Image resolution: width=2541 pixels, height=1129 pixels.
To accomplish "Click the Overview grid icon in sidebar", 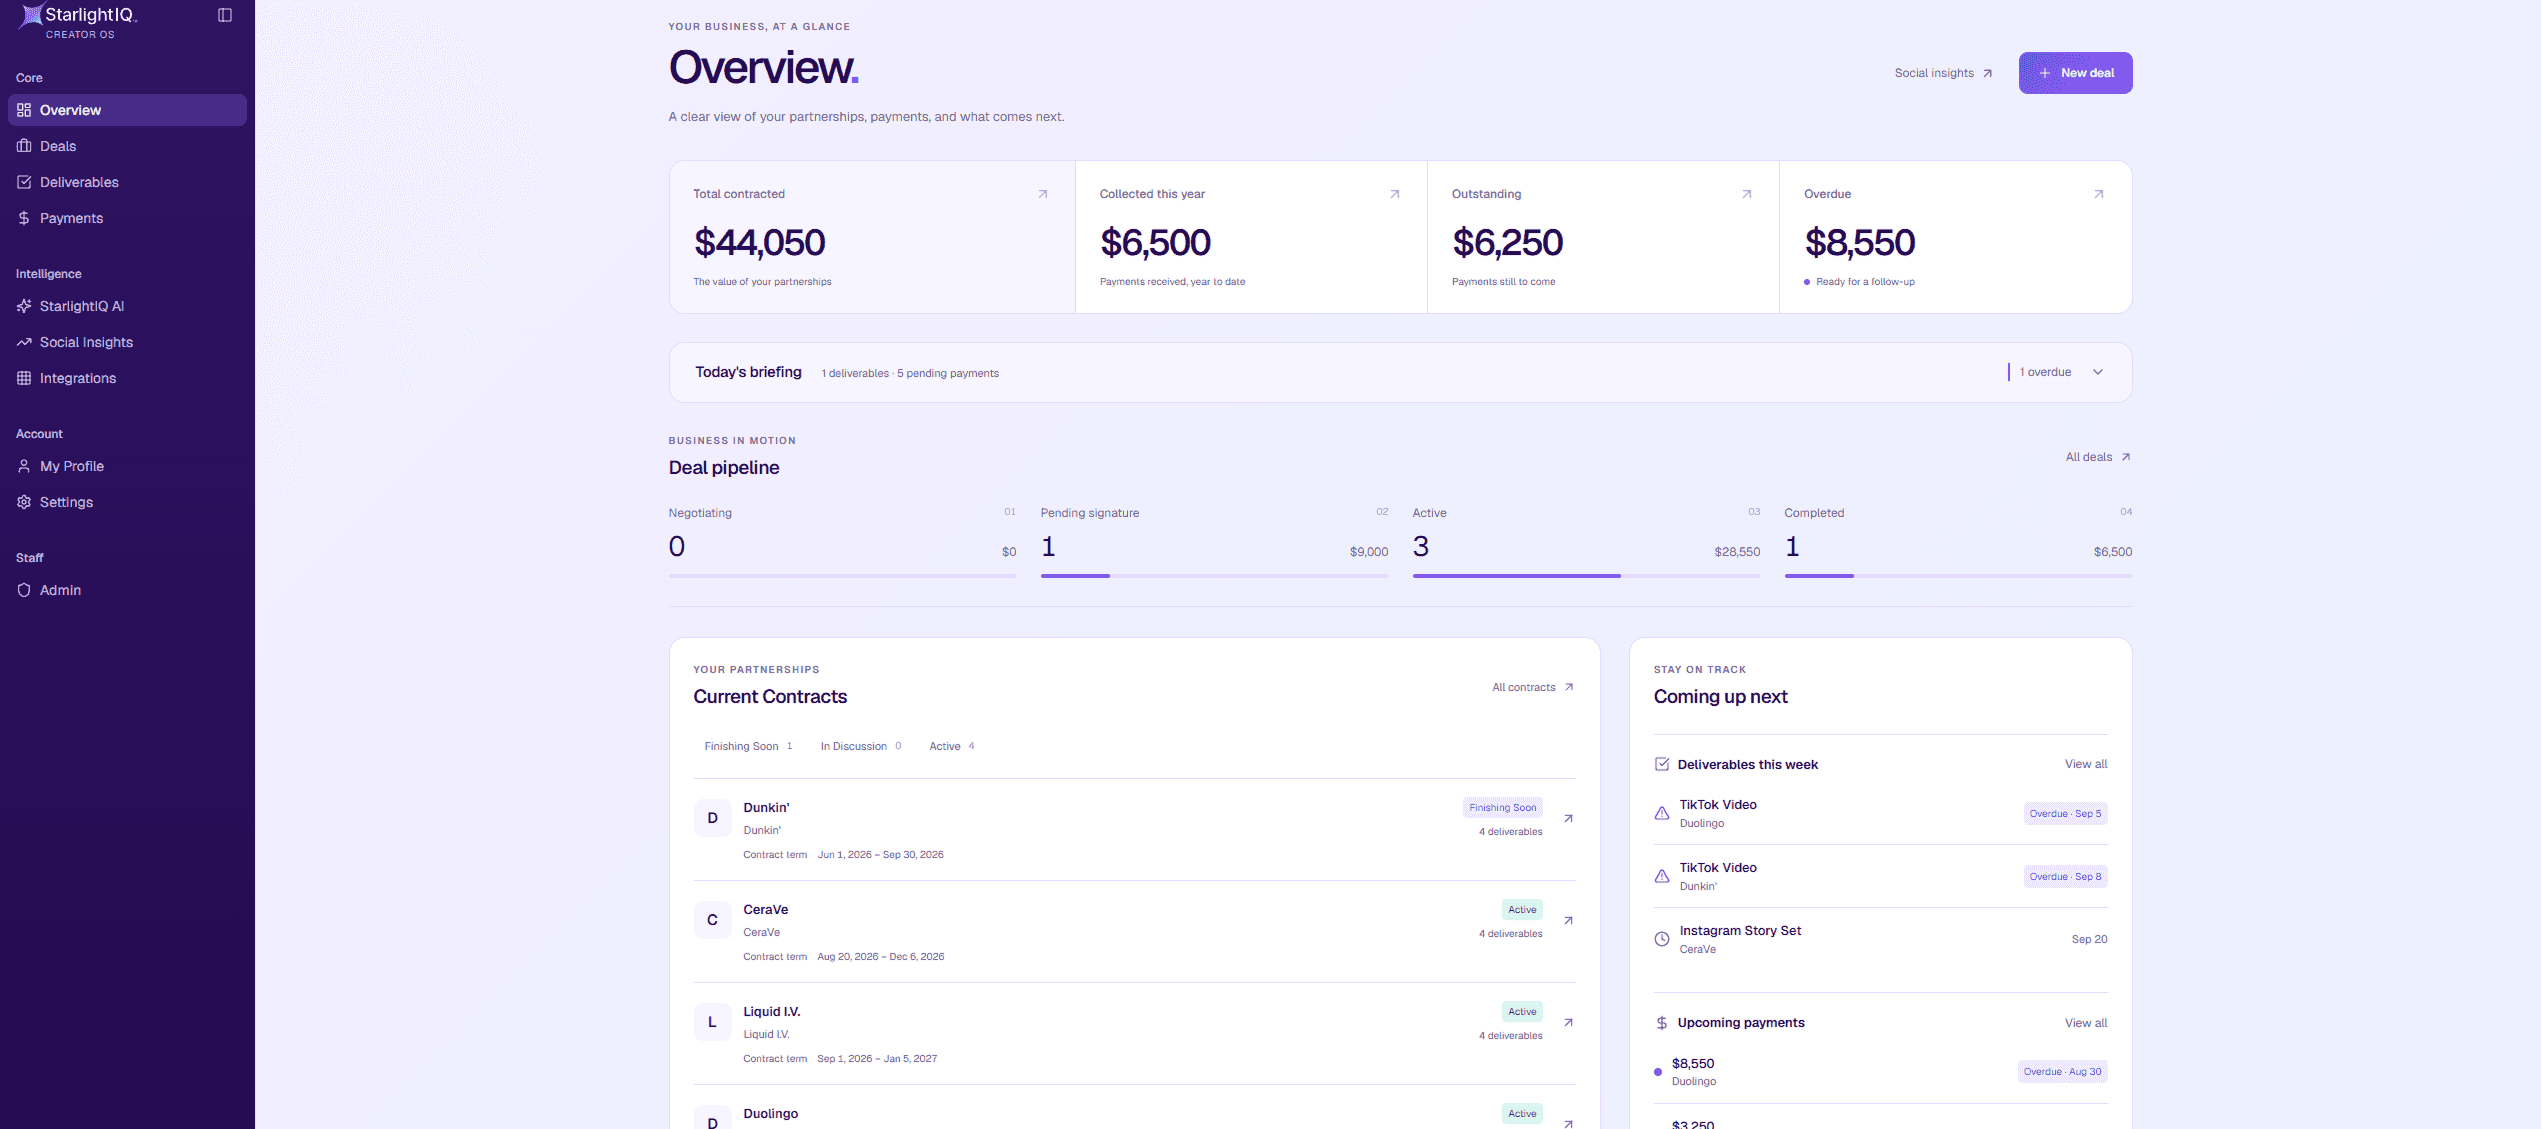I will click(24, 110).
